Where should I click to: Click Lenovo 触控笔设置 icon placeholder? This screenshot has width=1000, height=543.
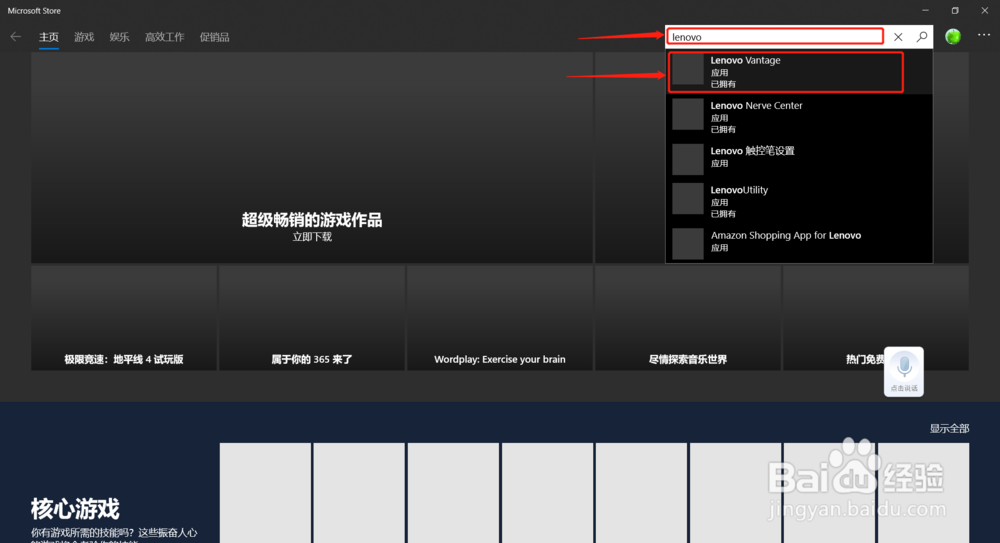pyautogui.click(x=688, y=160)
